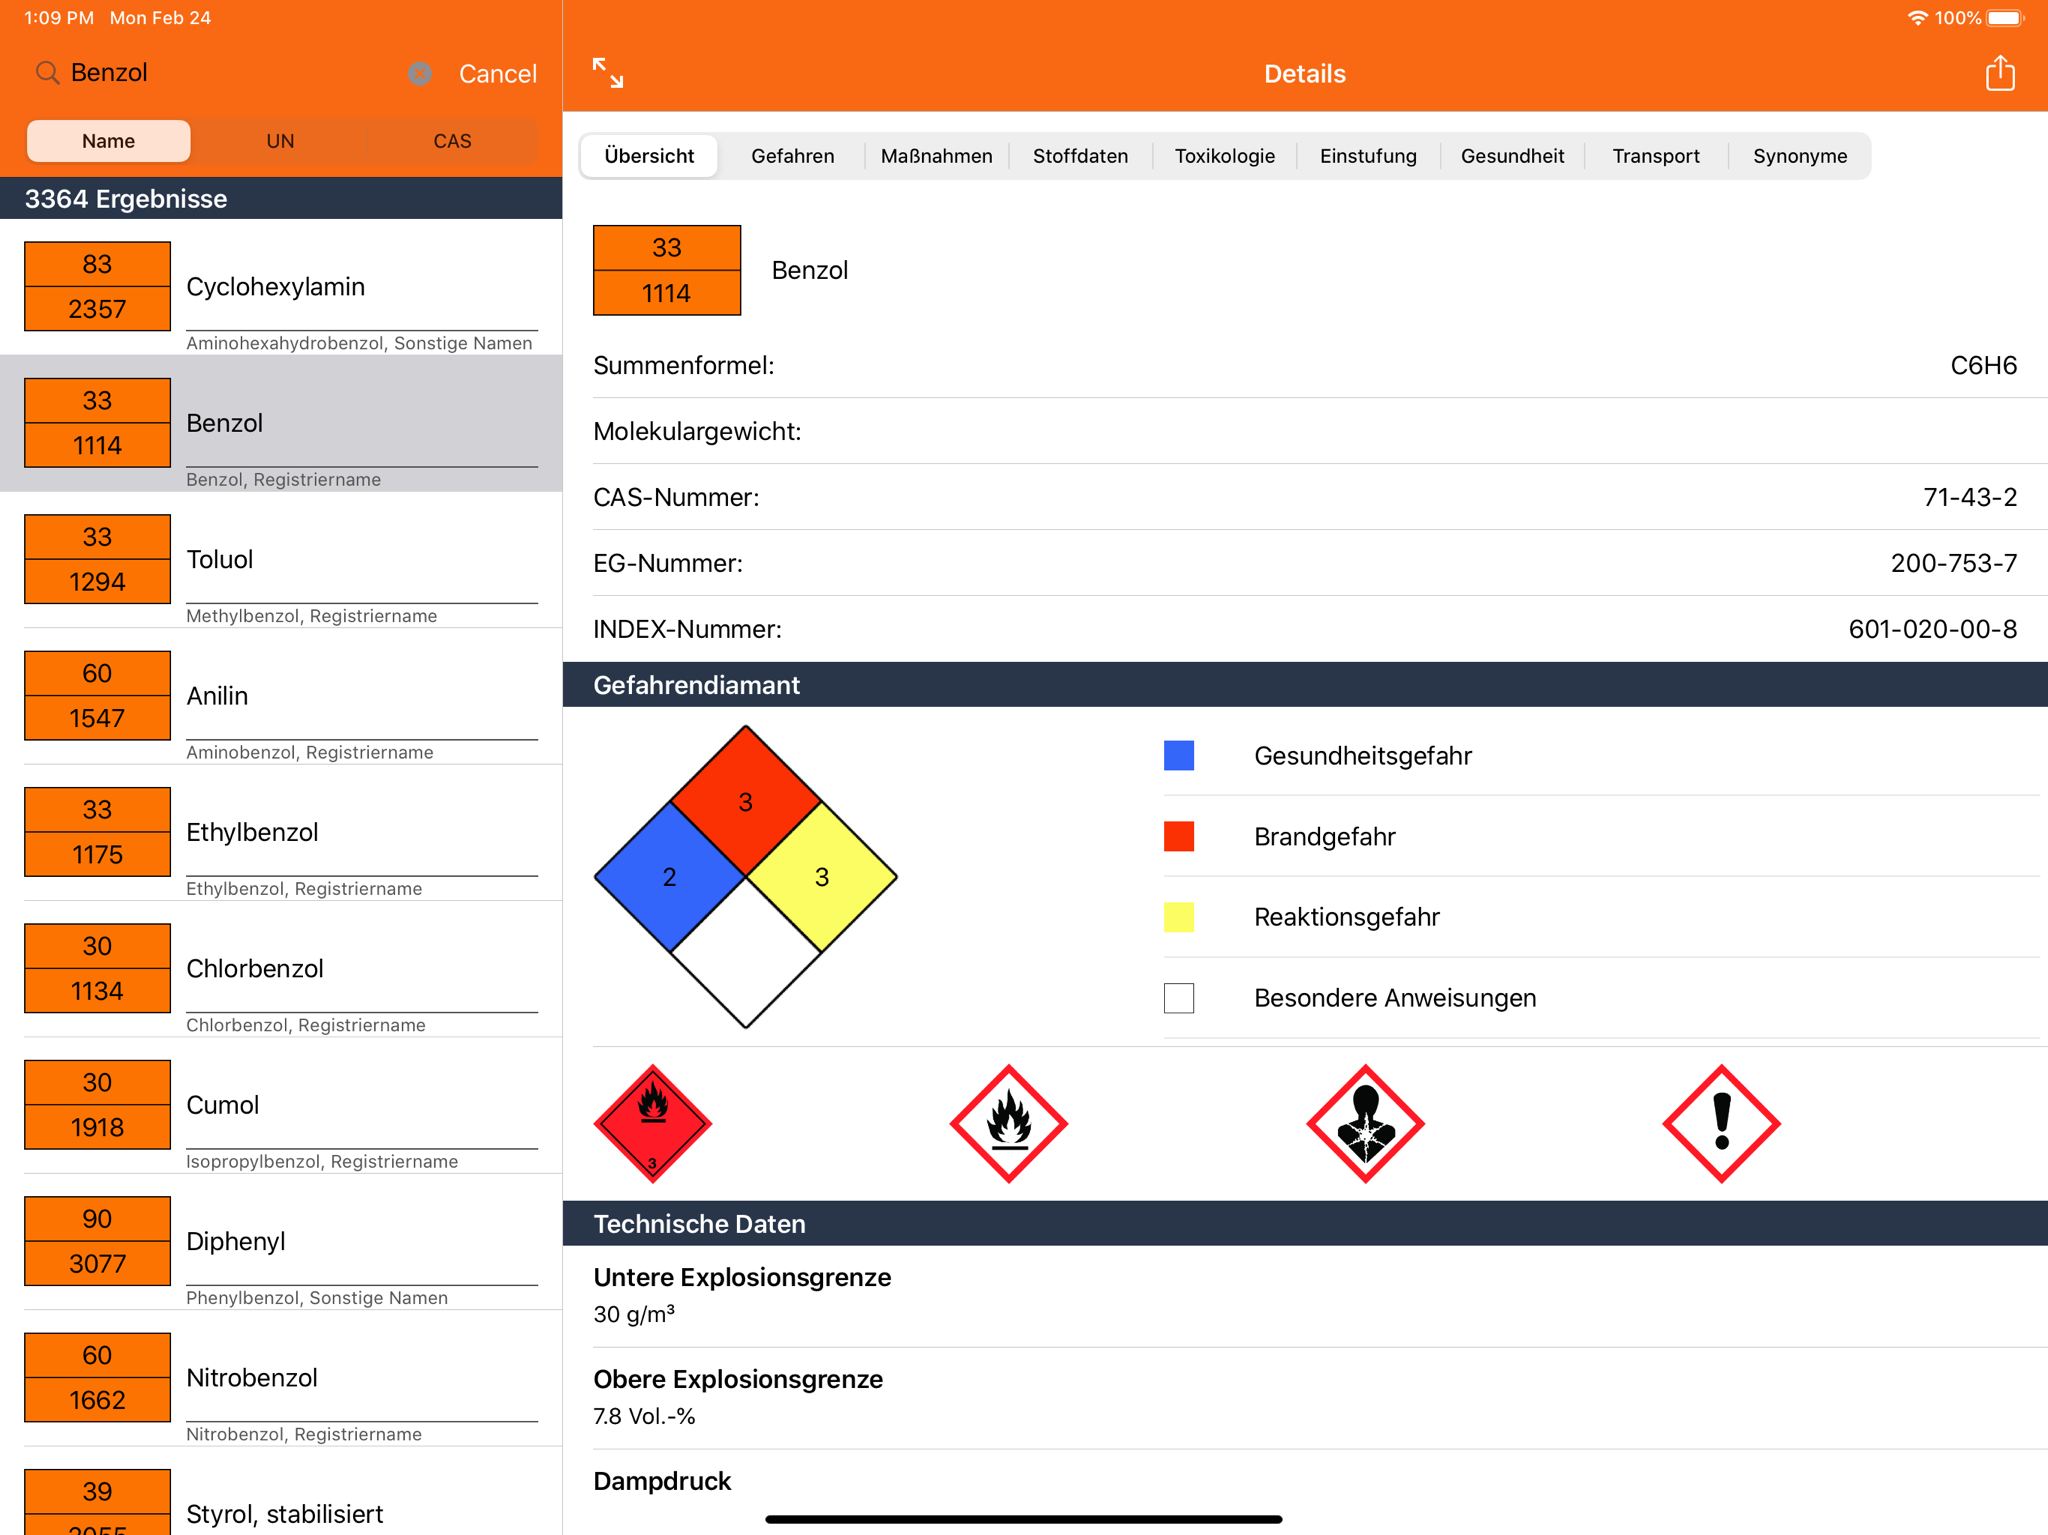Switch to the Transport tab
The width and height of the screenshot is (2048, 1535).
[x=1656, y=156]
